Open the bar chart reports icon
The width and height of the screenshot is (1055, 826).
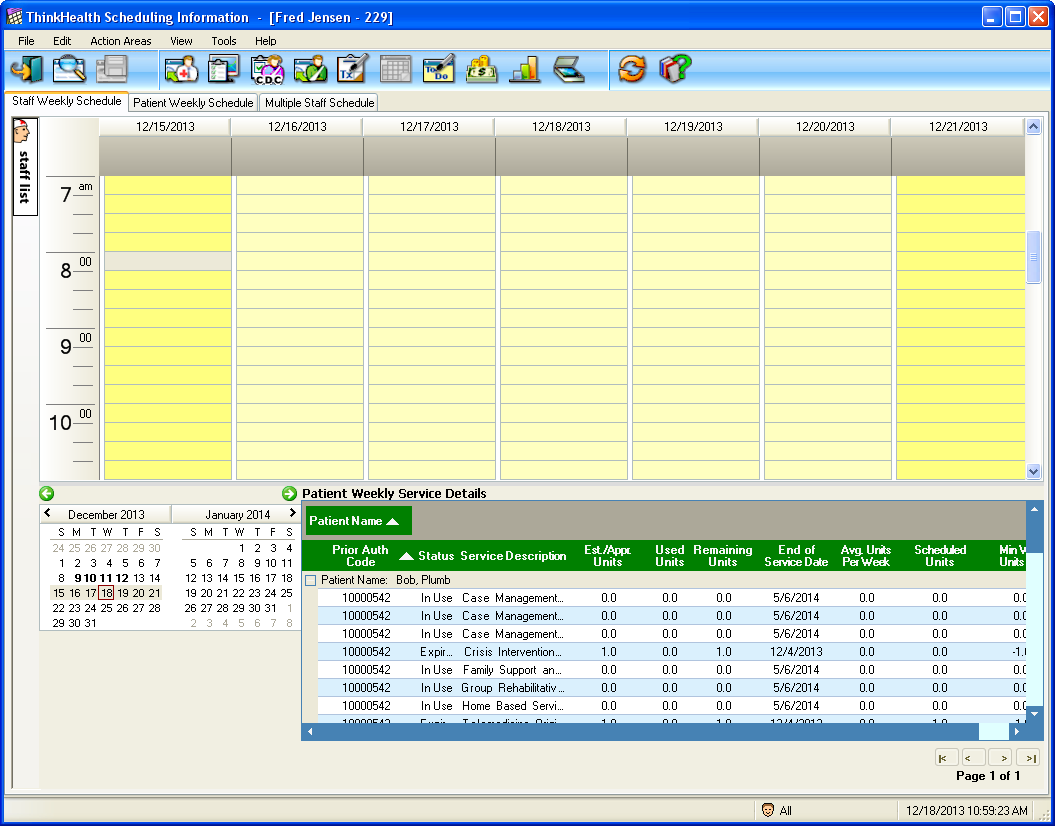pyautogui.click(x=525, y=69)
